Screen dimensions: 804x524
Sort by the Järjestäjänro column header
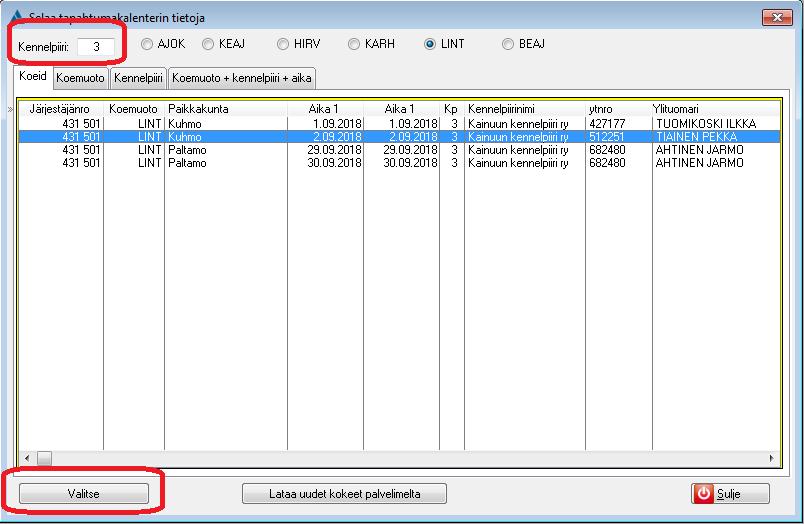[x=60, y=109]
